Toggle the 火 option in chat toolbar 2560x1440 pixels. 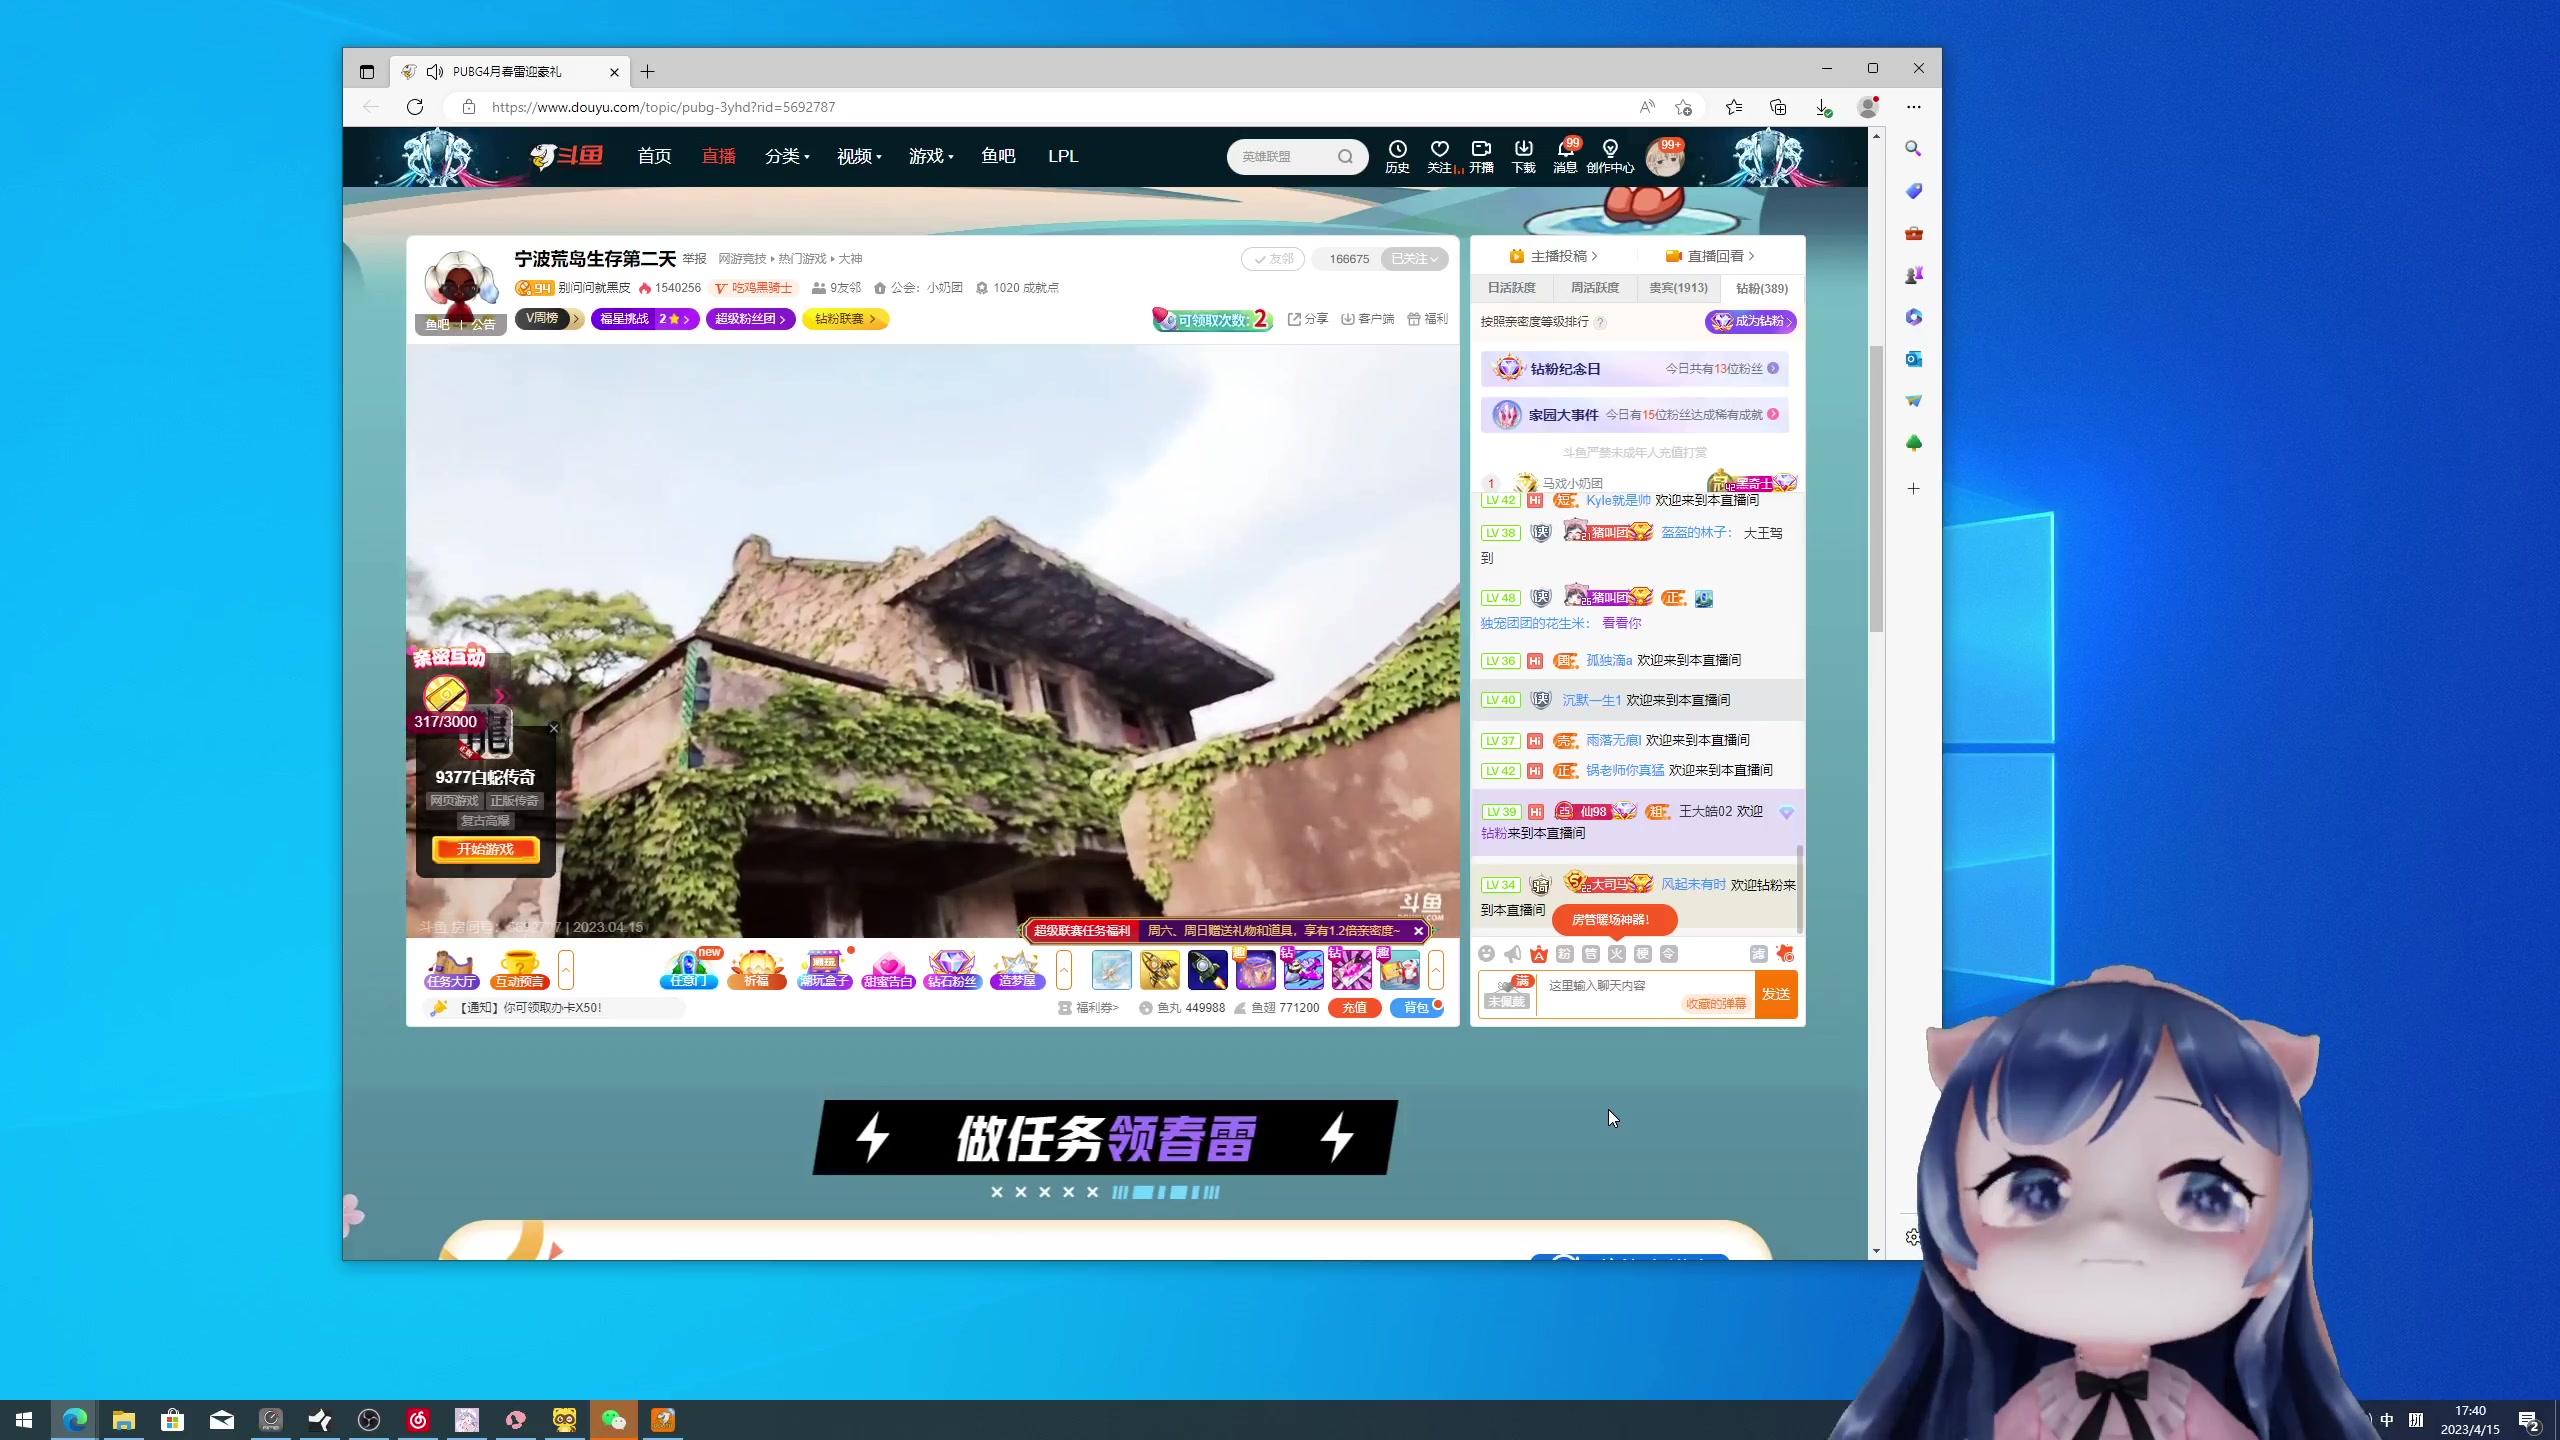pyautogui.click(x=1617, y=954)
